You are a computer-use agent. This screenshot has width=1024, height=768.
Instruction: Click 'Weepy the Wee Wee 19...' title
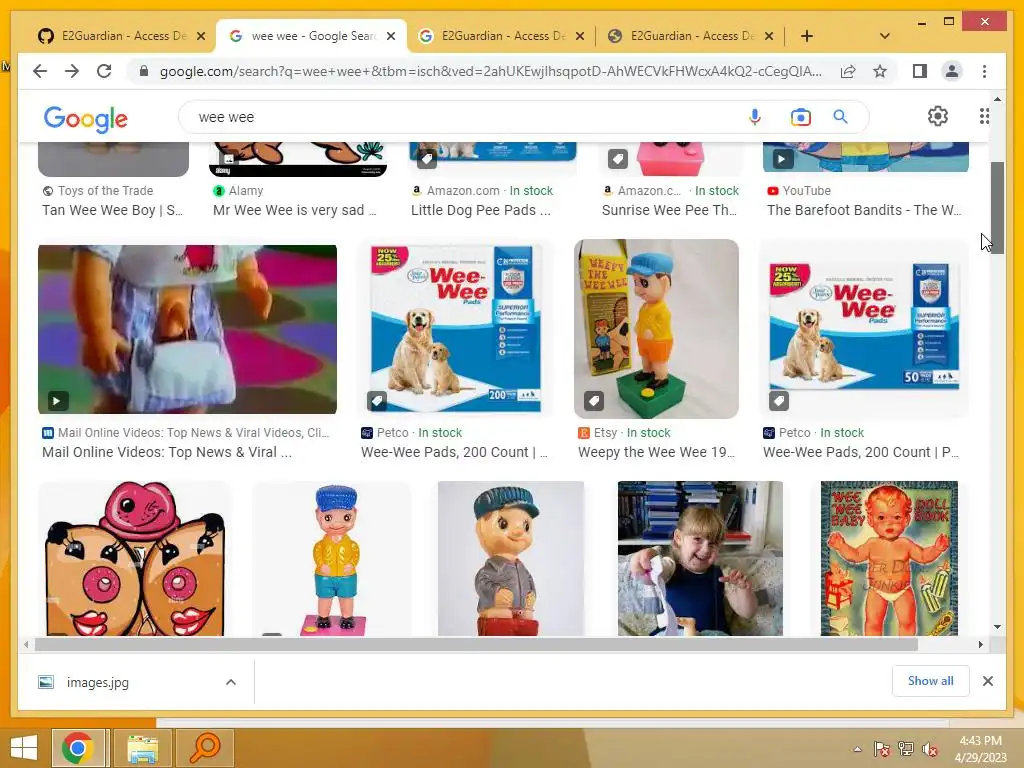[656, 452]
